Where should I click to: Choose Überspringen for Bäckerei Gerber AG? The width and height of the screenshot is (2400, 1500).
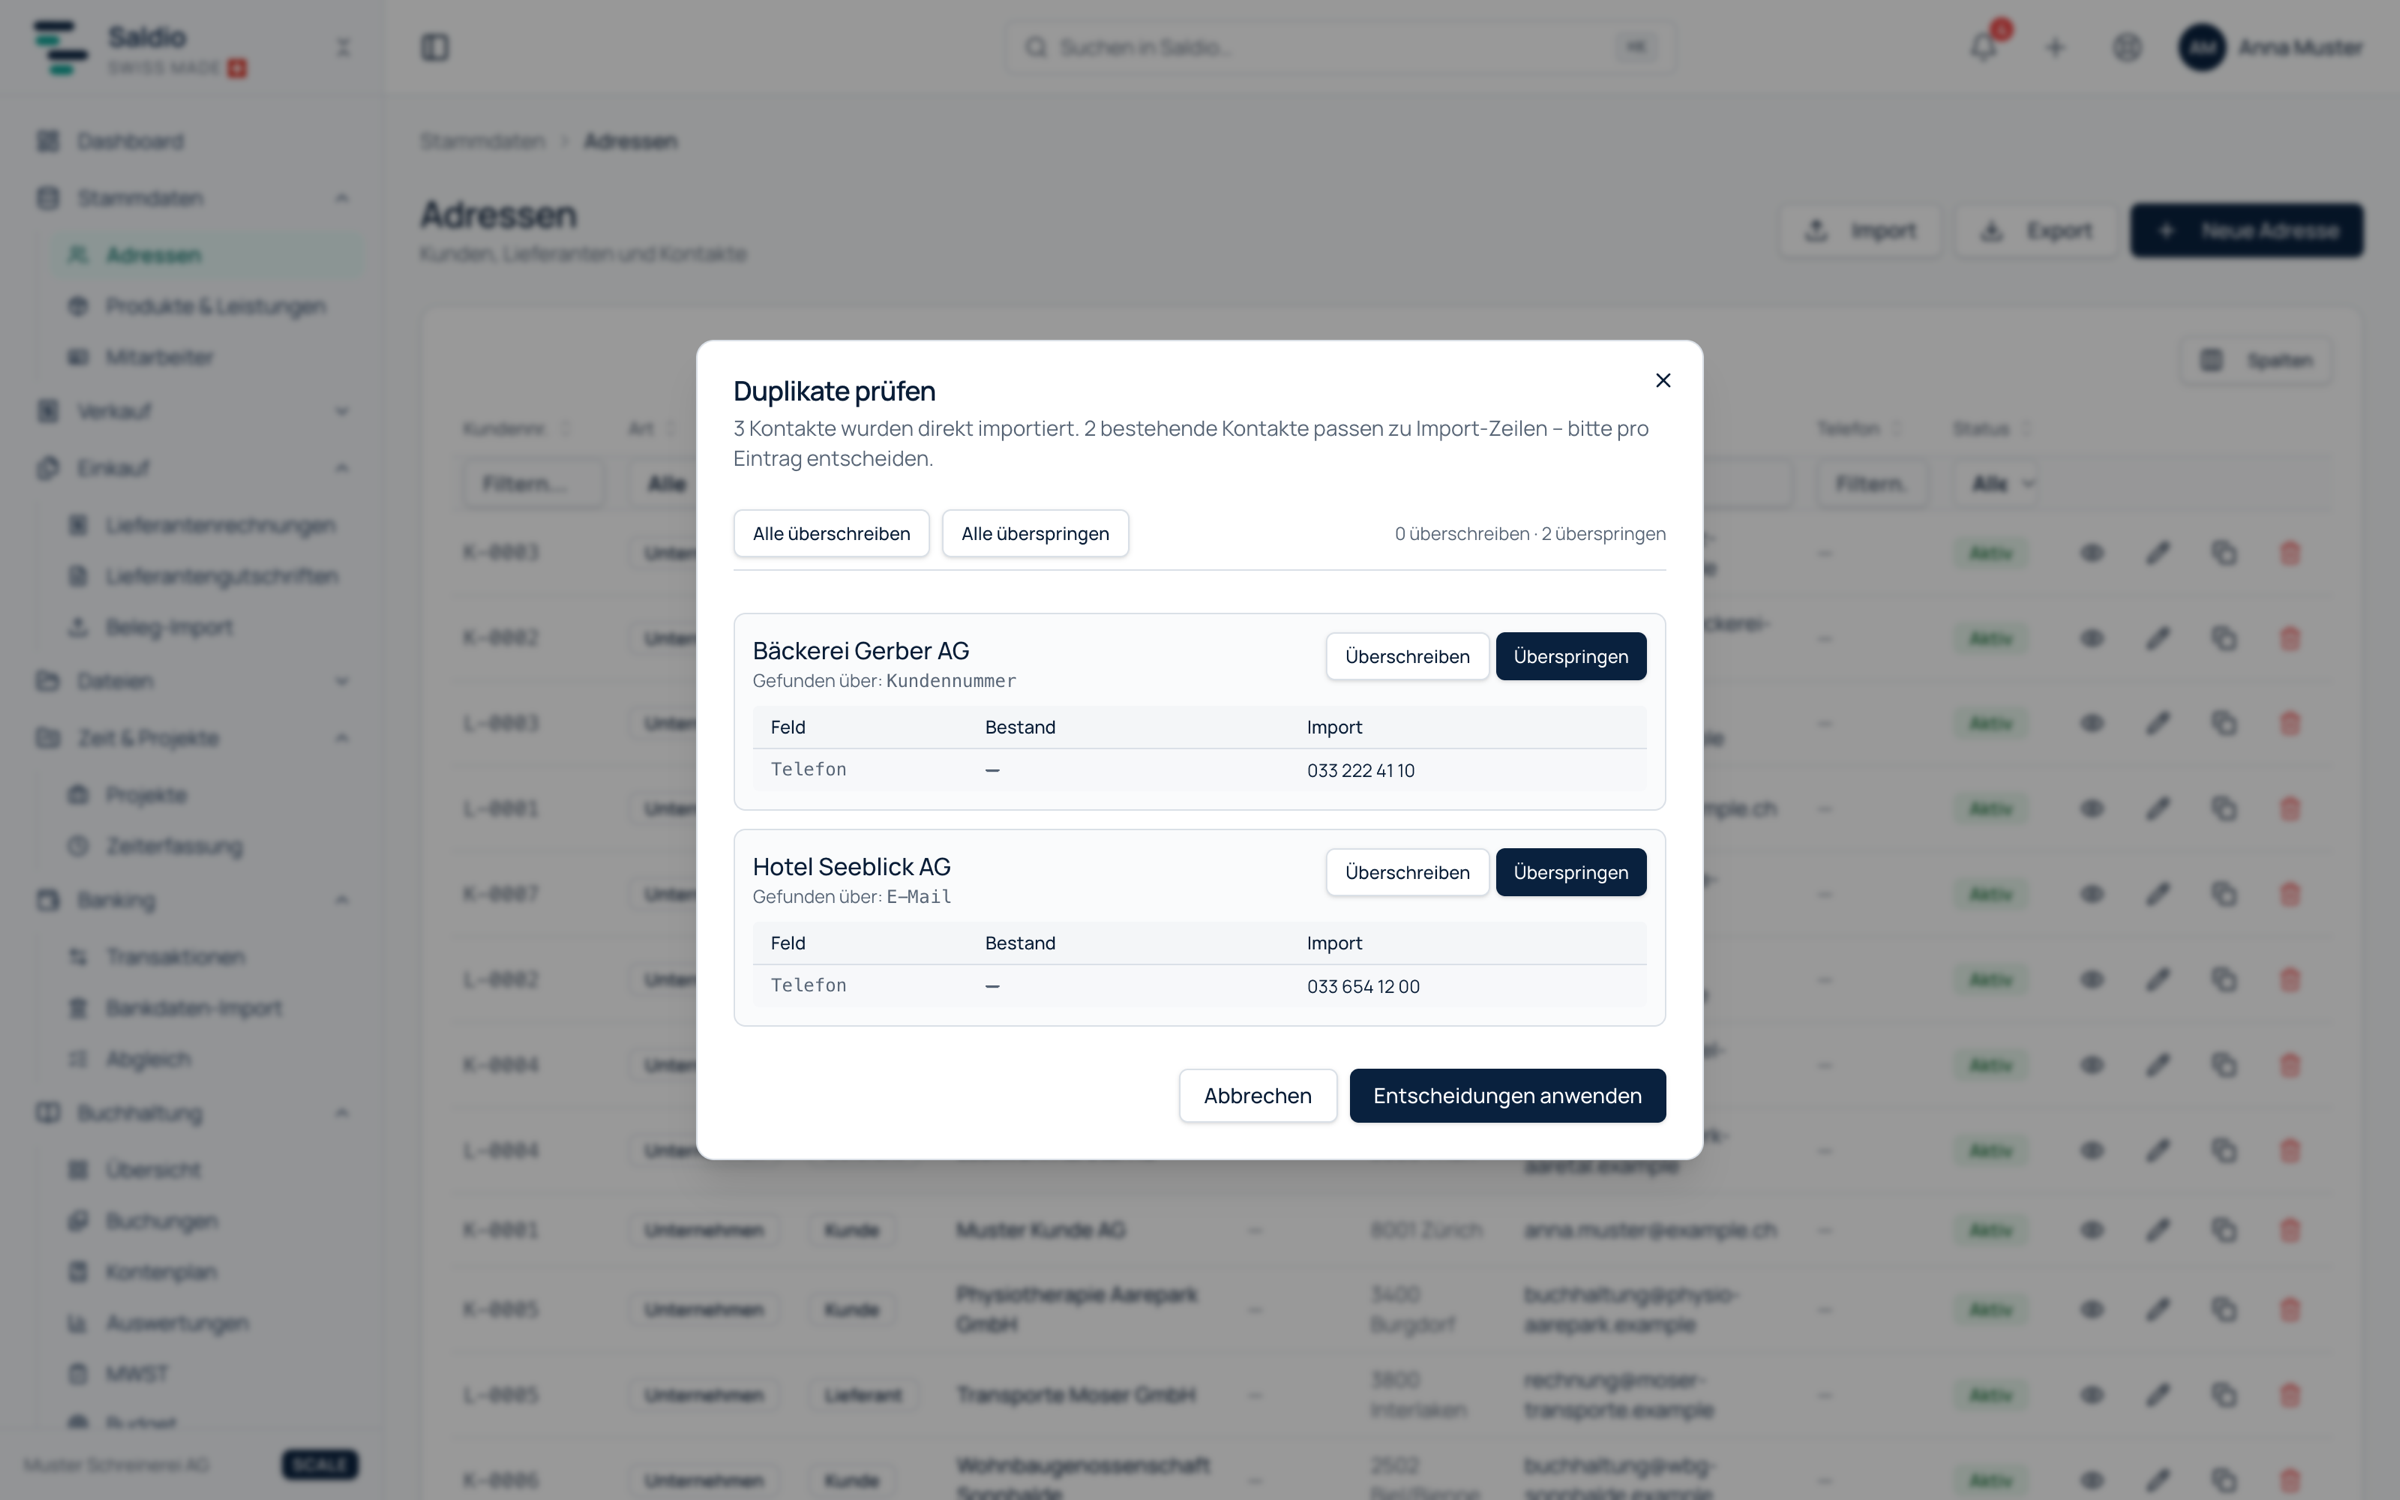(1570, 656)
